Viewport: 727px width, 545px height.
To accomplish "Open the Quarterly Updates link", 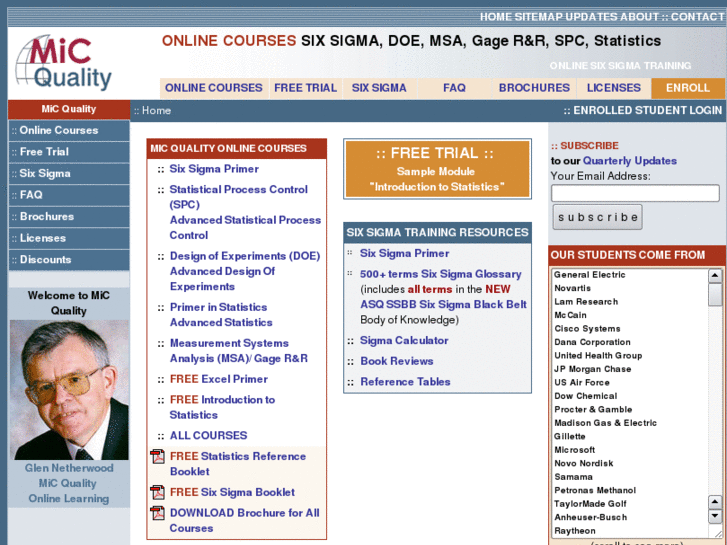I will click(x=630, y=161).
